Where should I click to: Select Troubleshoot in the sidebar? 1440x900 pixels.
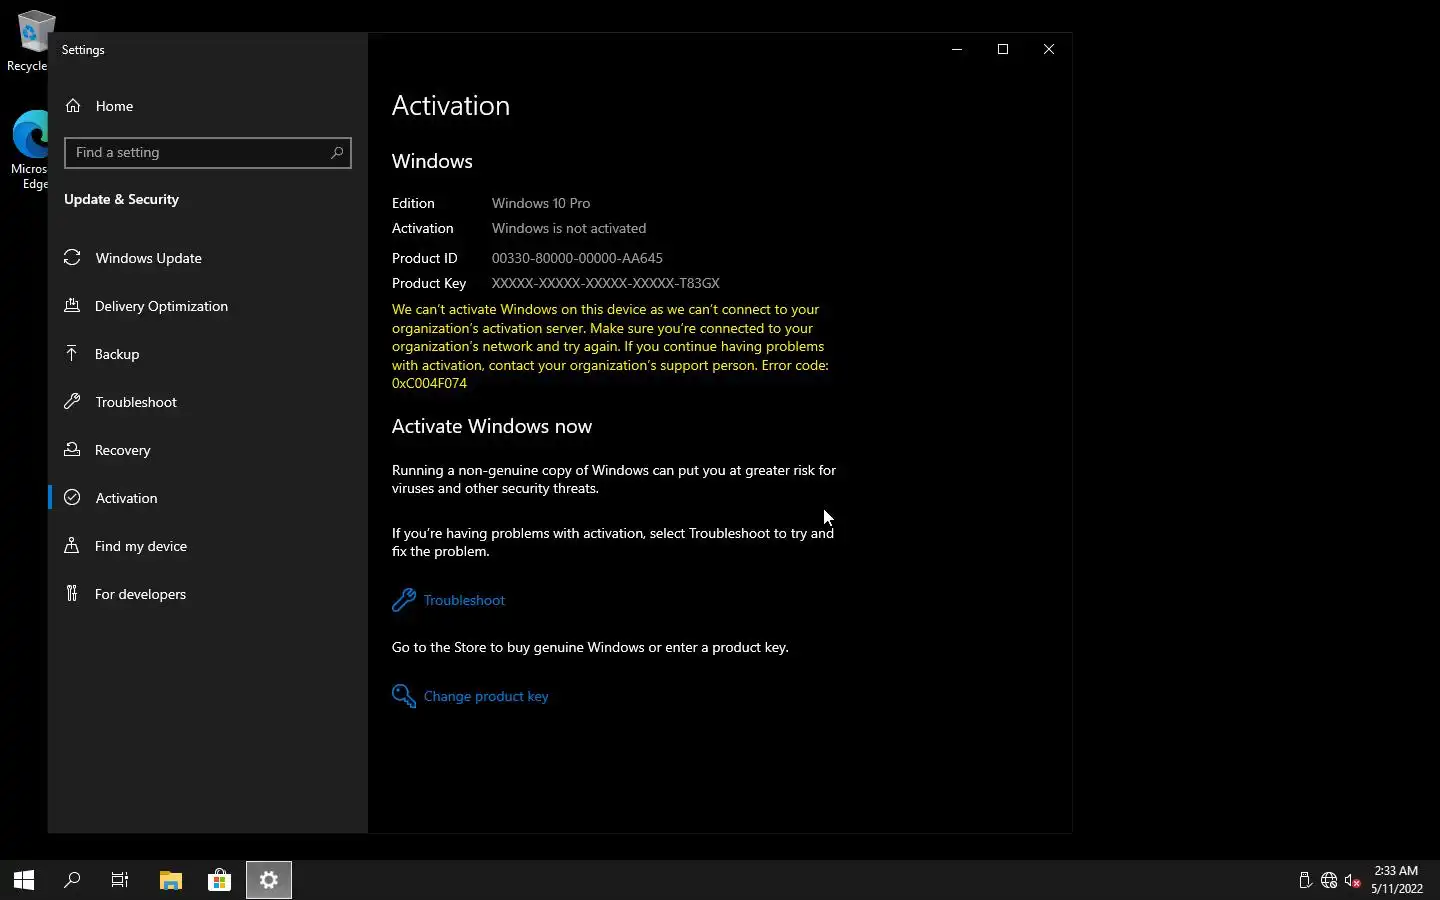[x=208, y=401]
